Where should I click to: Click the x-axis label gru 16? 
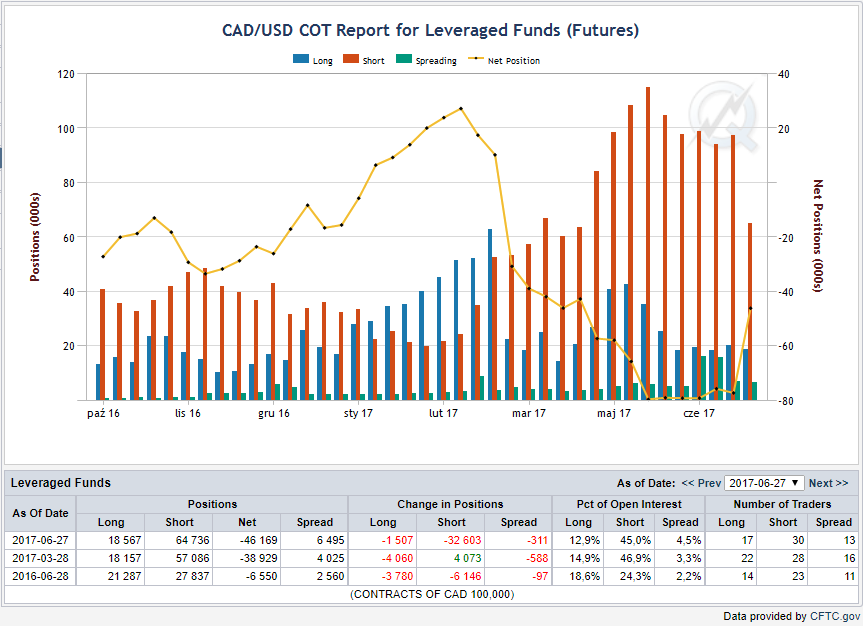coord(274,413)
